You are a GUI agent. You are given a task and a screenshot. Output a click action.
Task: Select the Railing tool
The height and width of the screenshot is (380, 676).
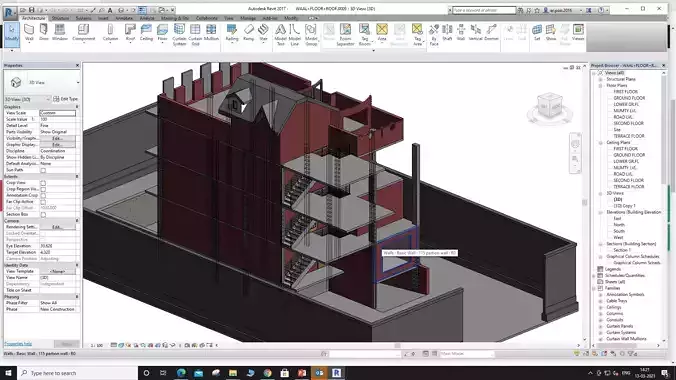point(232,32)
